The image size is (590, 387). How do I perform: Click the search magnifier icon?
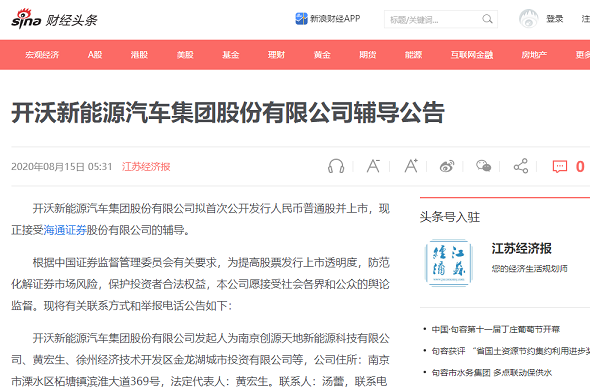[487, 19]
